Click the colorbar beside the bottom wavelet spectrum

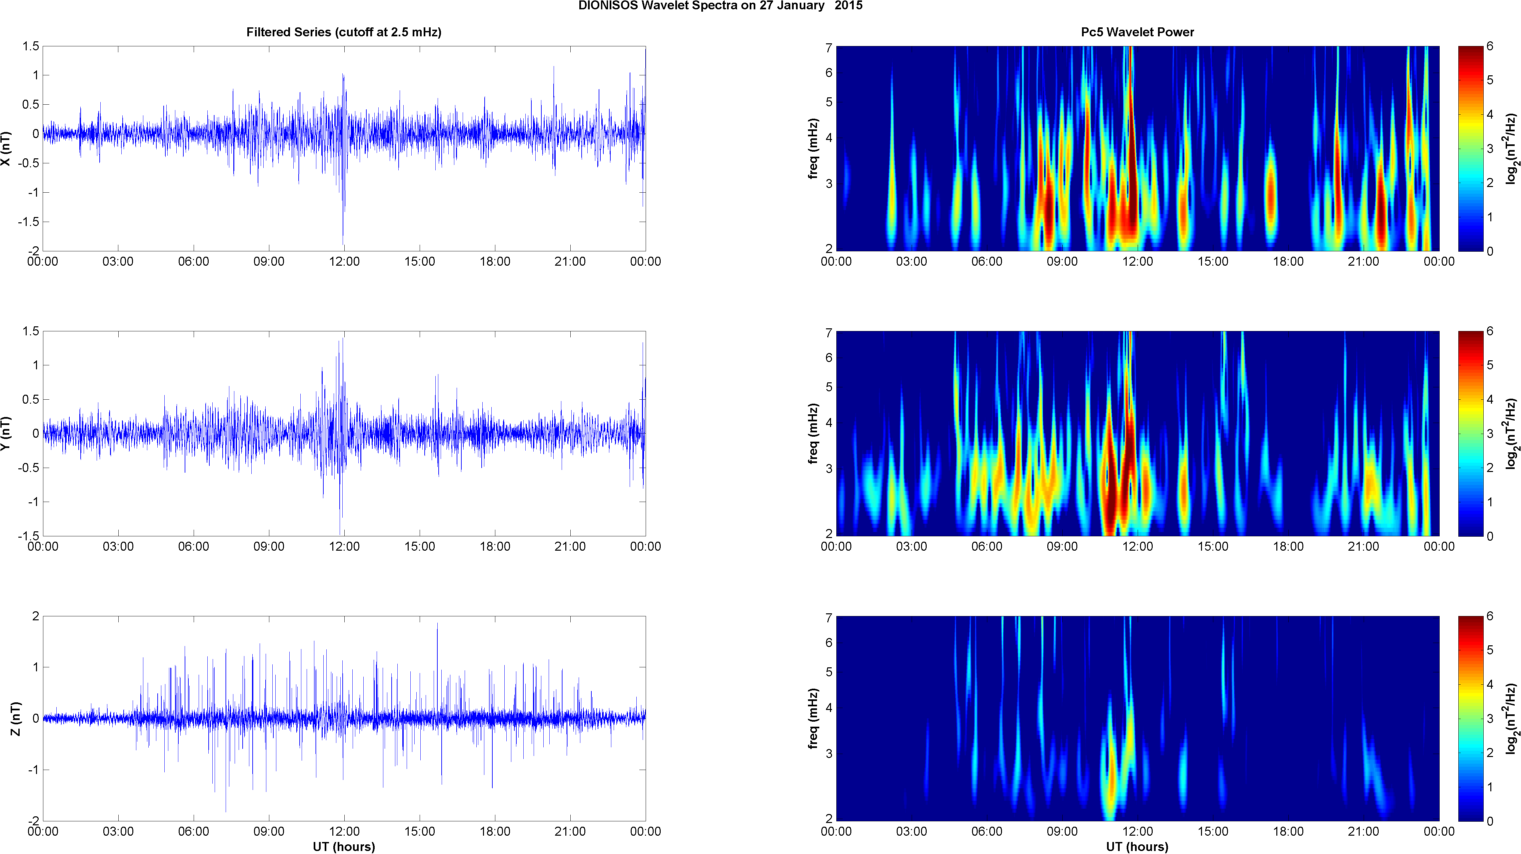click(1470, 718)
